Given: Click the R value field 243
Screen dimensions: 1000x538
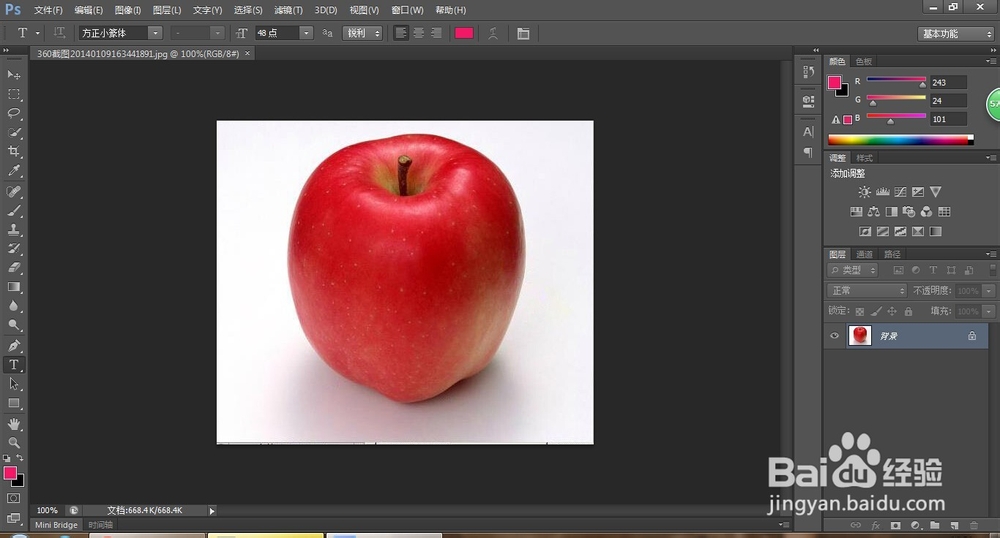Looking at the screenshot, I should click(948, 82).
